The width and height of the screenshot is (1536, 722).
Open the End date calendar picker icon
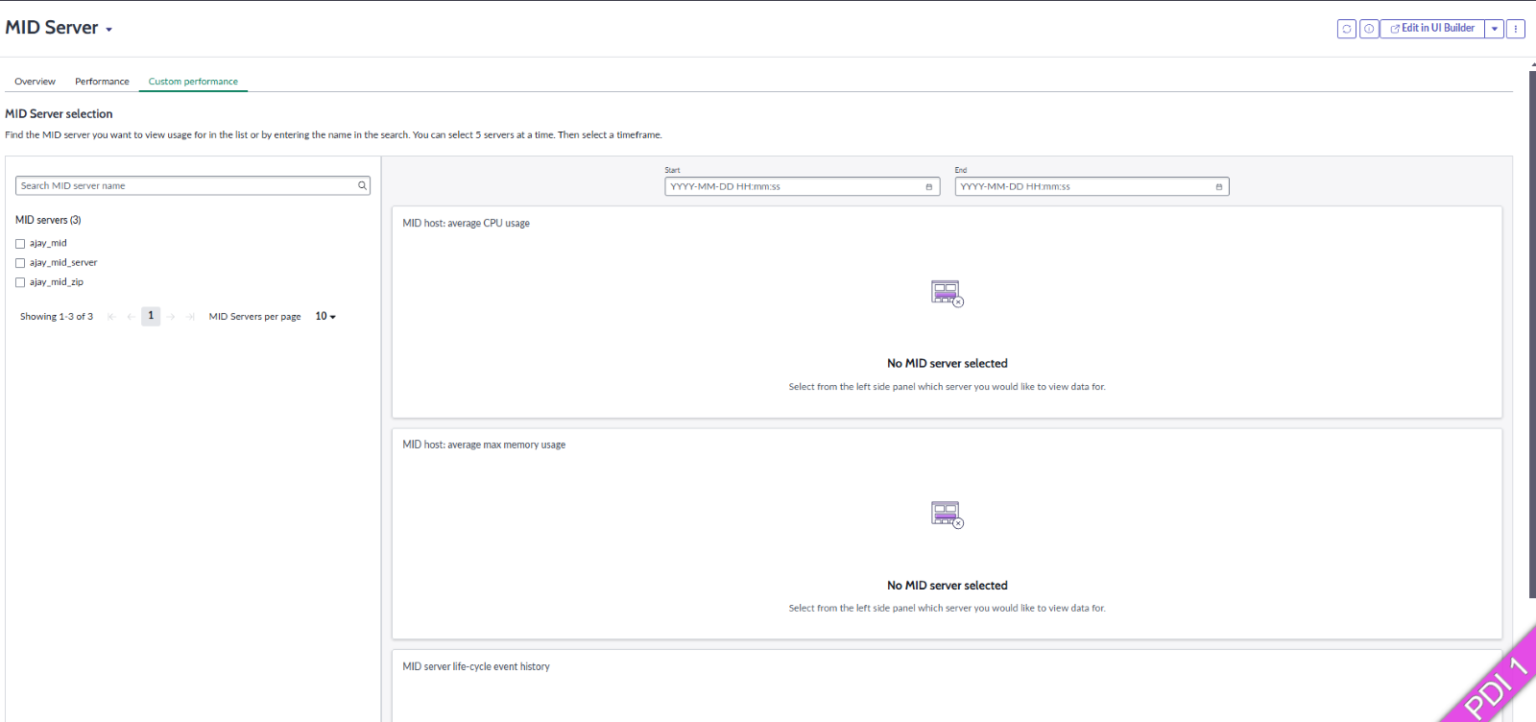click(1218, 186)
